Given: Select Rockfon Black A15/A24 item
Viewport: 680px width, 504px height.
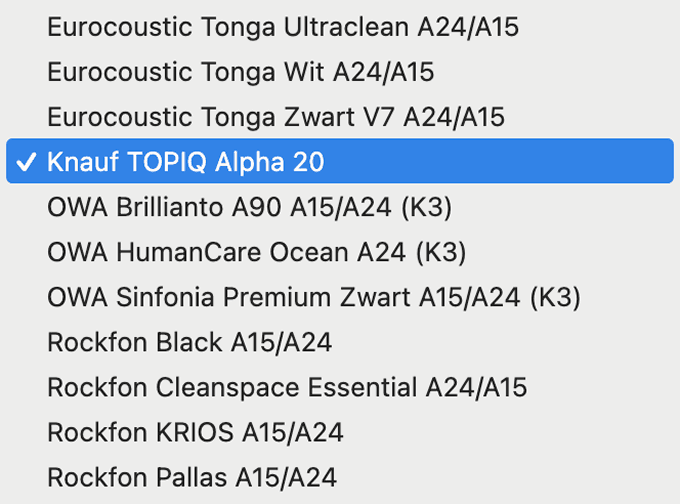Looking at the screenshot, I should click(x=189, y=342).
